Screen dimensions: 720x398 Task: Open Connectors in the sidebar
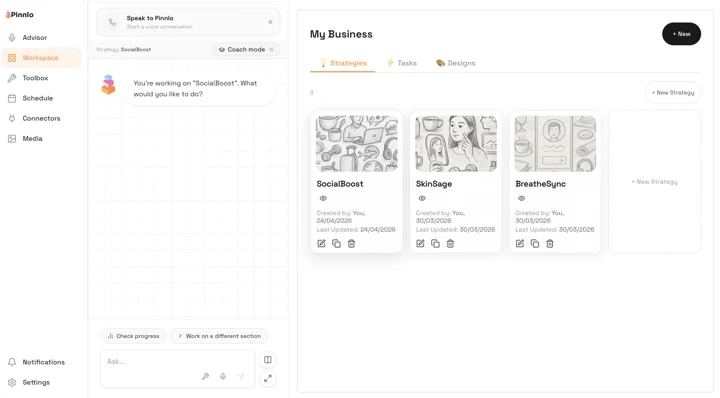pos(41,118)
